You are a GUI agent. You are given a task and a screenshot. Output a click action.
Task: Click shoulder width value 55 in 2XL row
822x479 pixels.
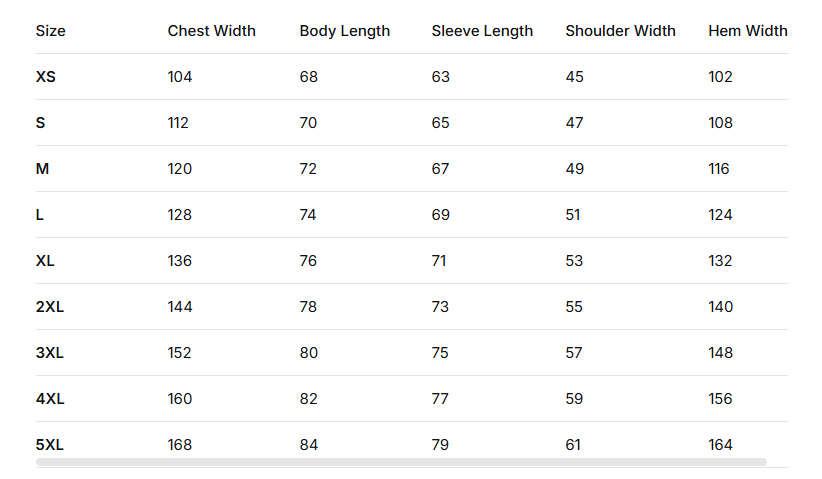coord(574,307)
